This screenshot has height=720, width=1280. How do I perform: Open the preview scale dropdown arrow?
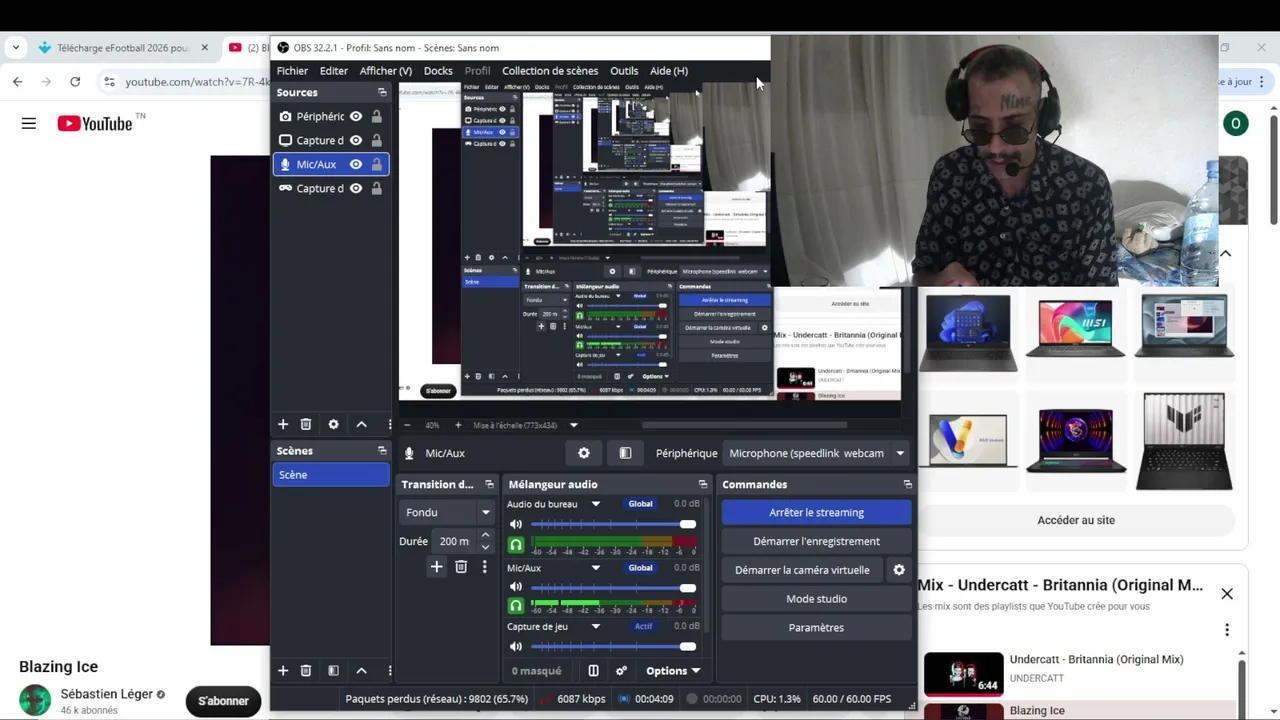pos(573,425)
